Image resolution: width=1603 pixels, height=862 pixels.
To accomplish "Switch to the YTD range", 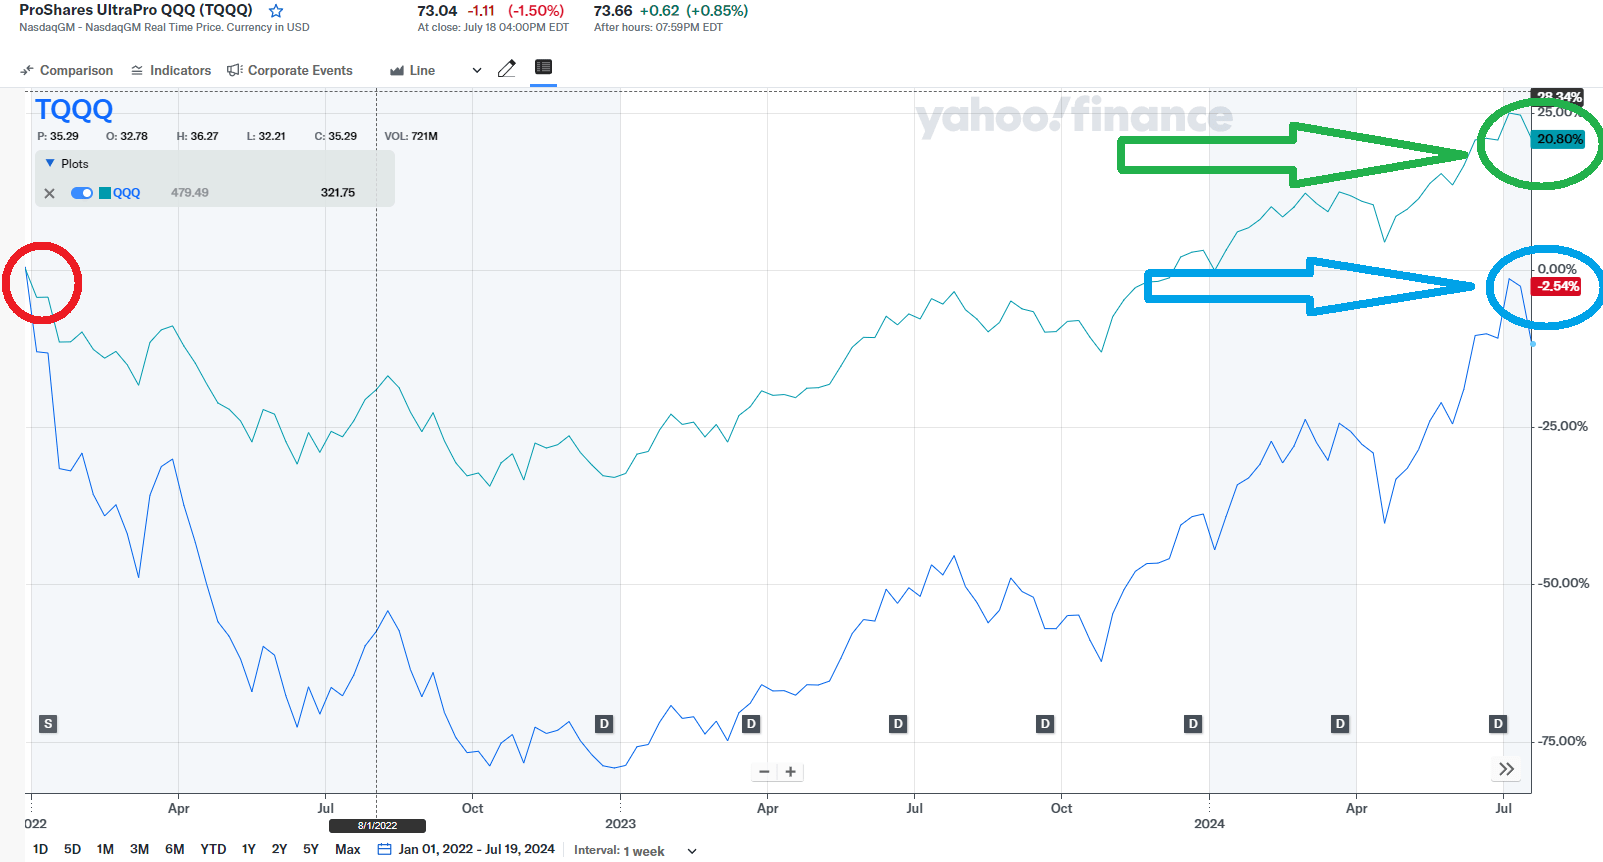I will click(213, 848).
